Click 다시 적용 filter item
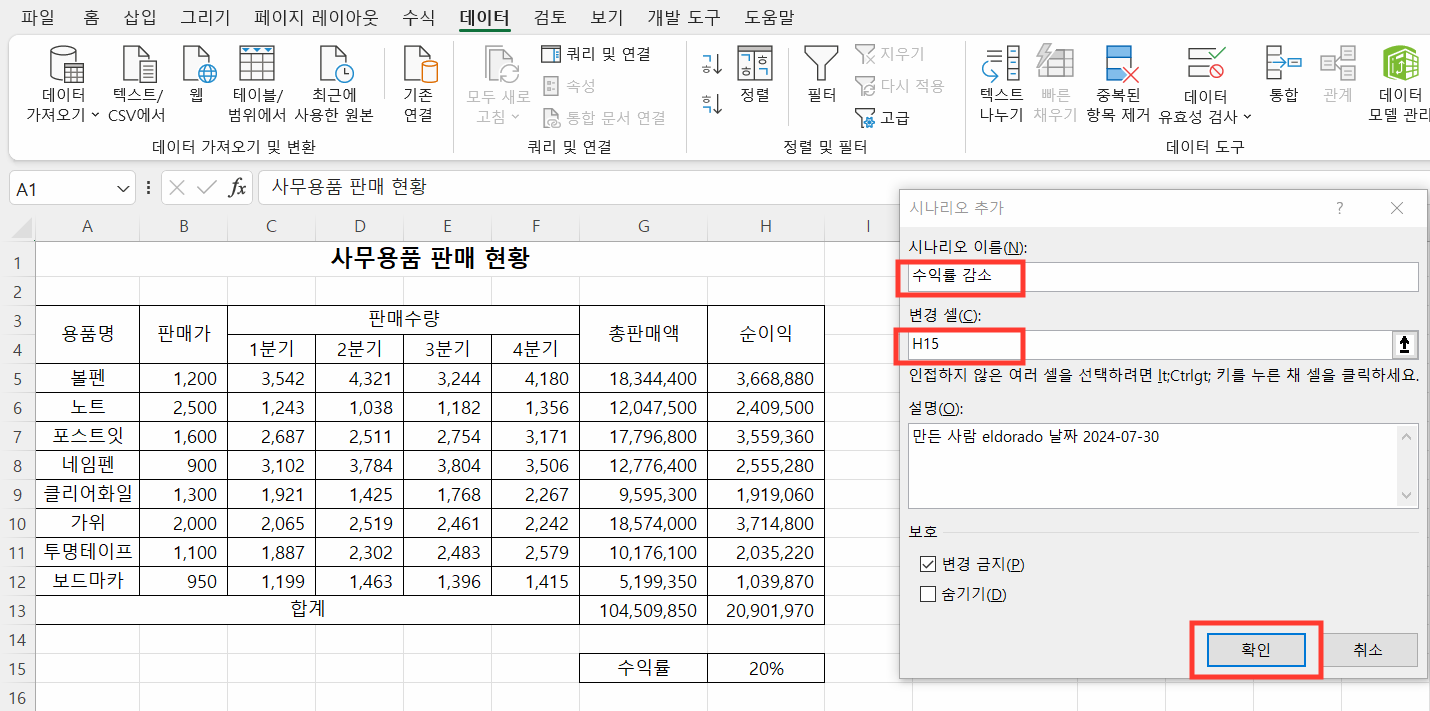This screenshot has width=1430, height=711. pos(899,86)
